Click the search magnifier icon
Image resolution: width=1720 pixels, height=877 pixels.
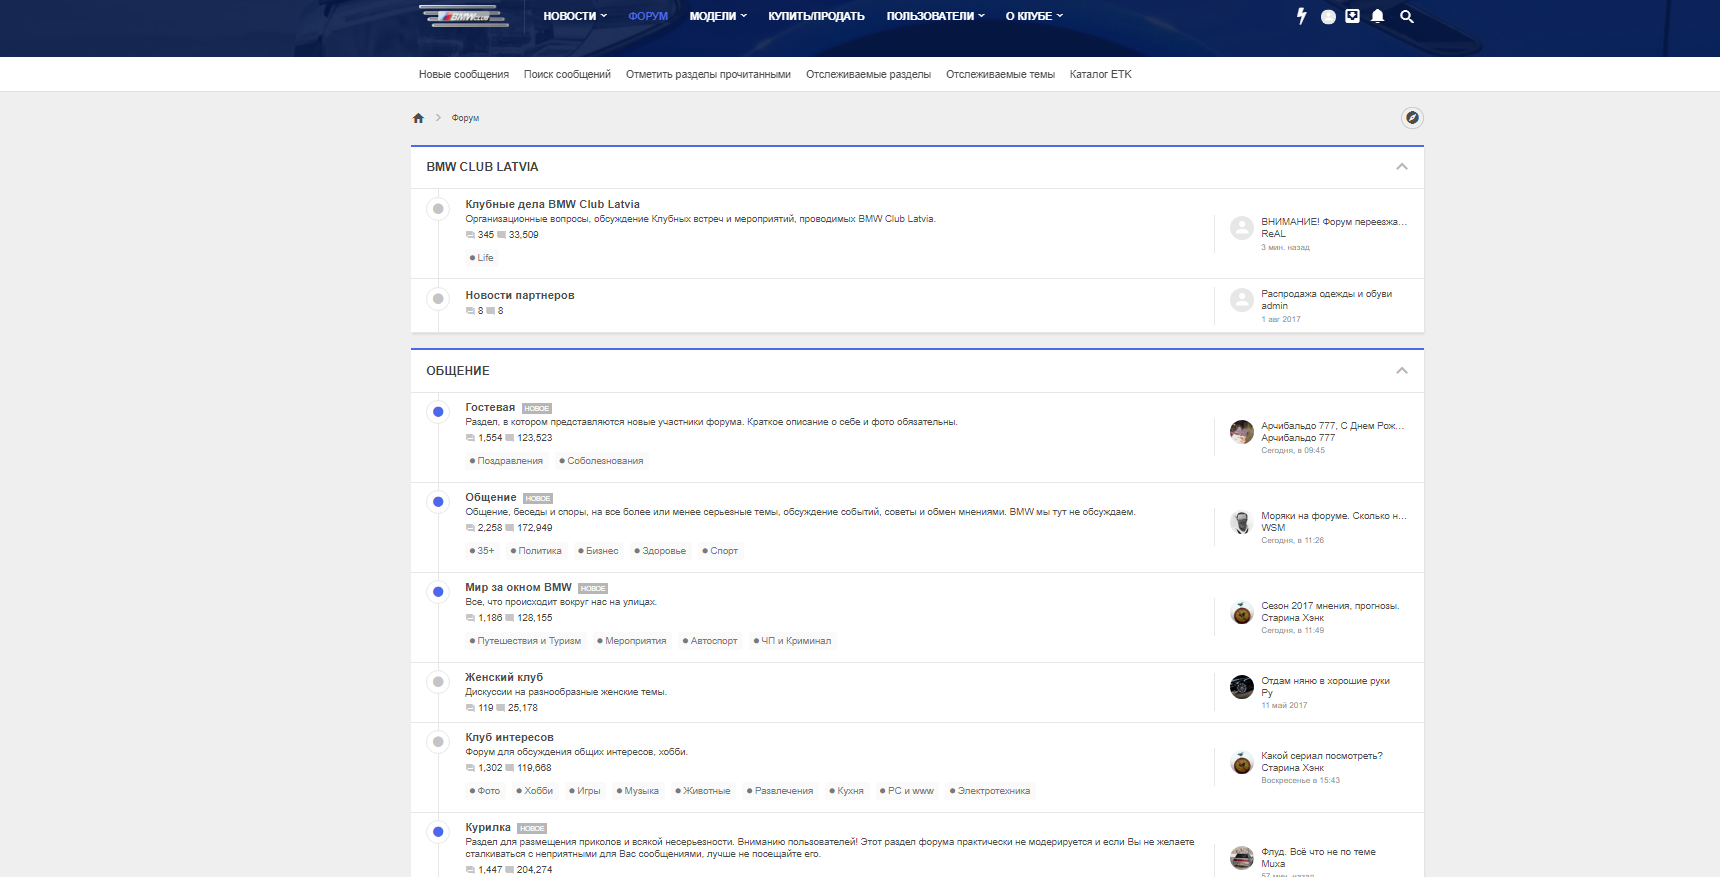1407,16
